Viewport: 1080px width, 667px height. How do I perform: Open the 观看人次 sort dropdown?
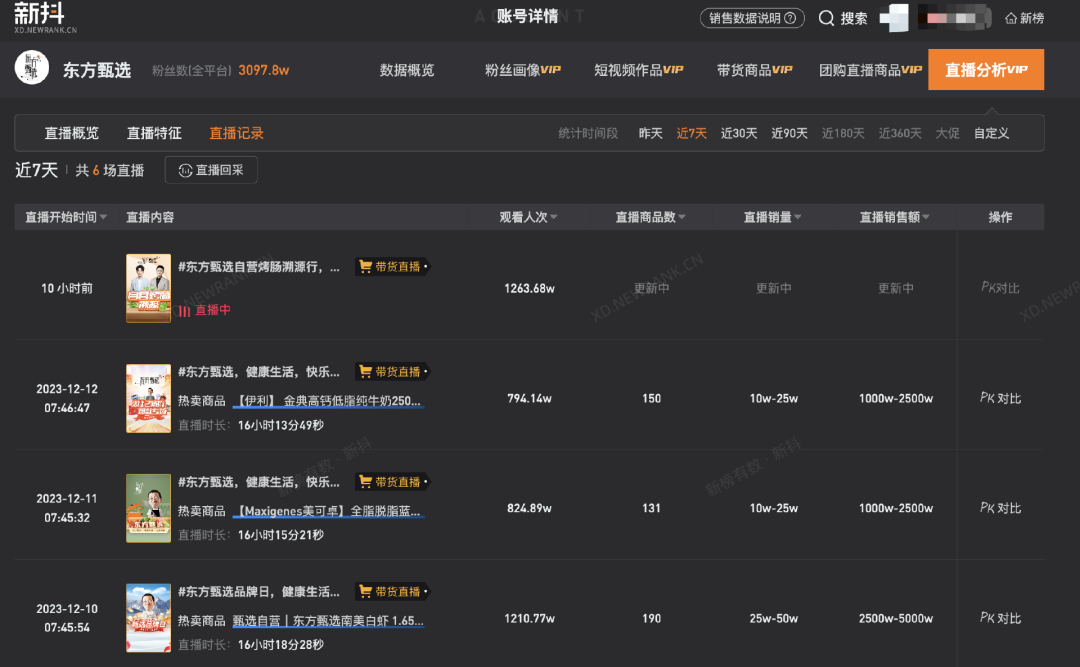[554, 216]
